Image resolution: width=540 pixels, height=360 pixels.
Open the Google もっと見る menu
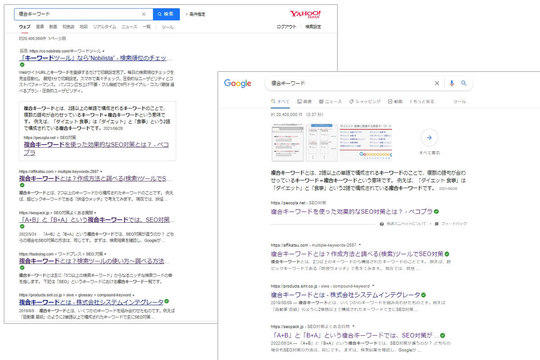[x=422, y=102]
